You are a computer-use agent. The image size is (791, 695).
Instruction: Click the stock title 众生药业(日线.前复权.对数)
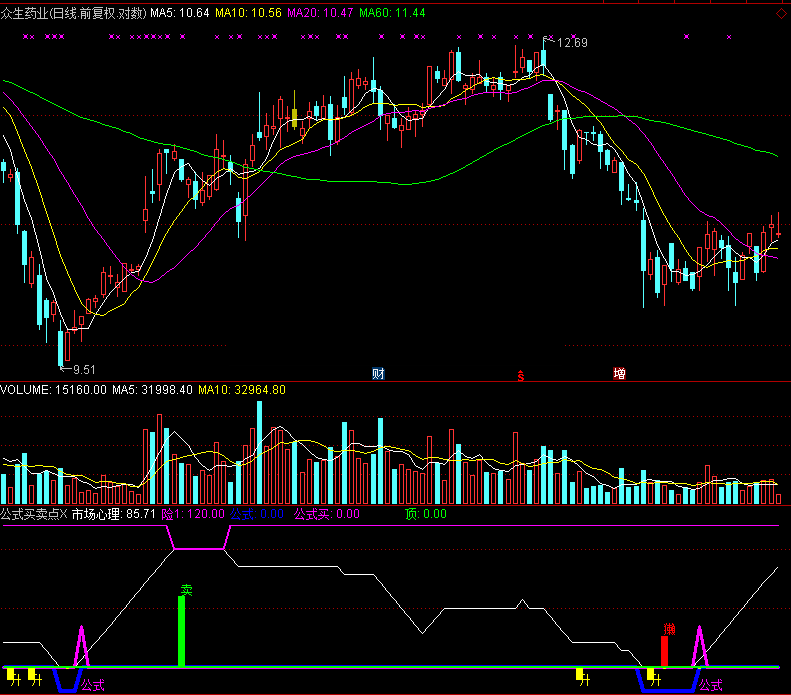click(x=74, y=13)
